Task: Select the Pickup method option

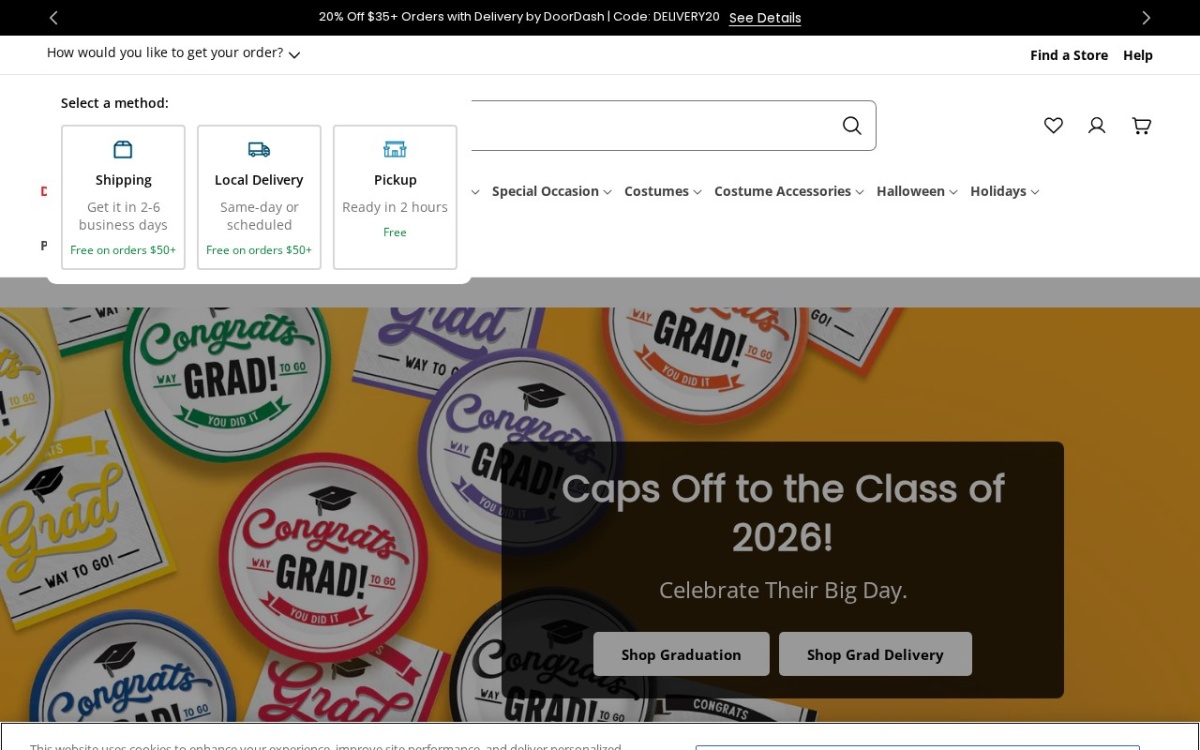Action: coord(395,197)
